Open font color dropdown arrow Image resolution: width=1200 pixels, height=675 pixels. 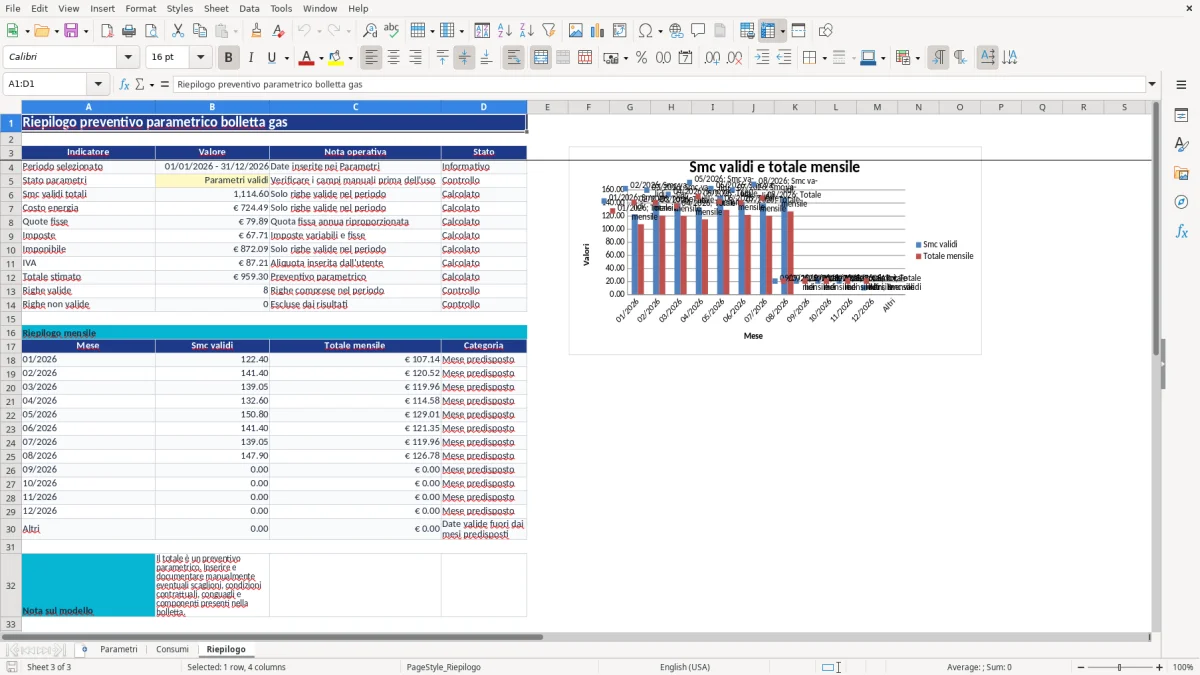click(320, 58)
